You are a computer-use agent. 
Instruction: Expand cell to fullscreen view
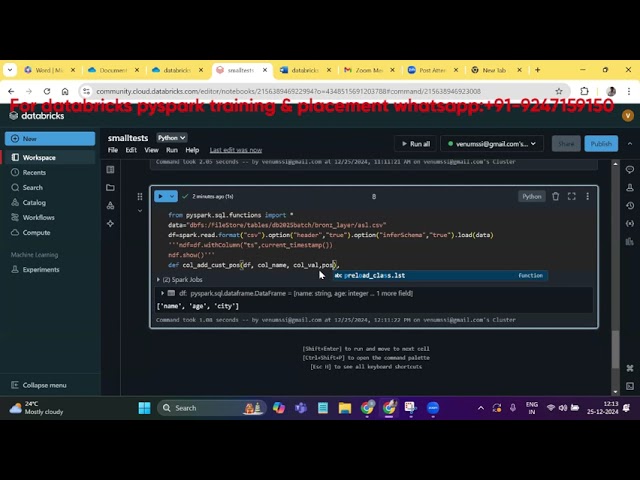tap(571, 196)
